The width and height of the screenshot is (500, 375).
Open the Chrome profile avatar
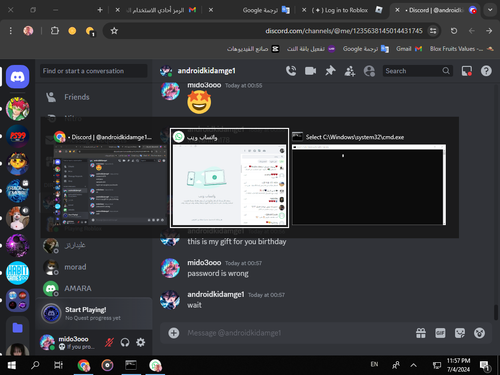click(x=28, y=31)
